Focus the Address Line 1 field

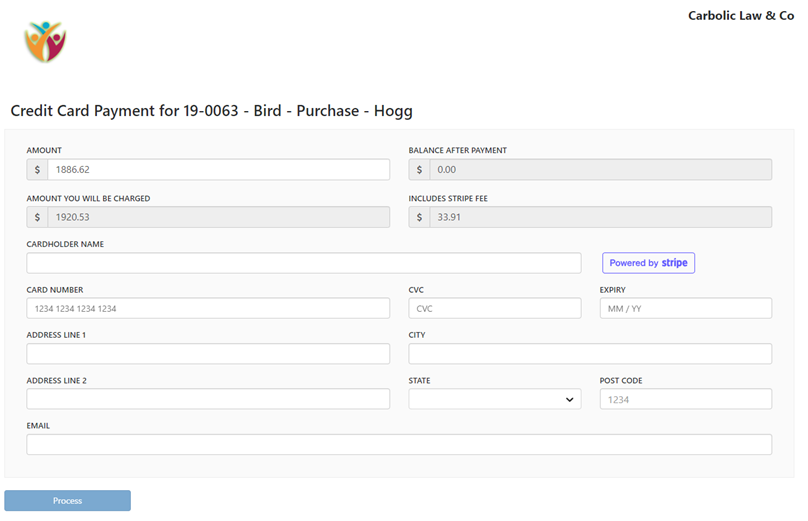[x=208, y=354]
